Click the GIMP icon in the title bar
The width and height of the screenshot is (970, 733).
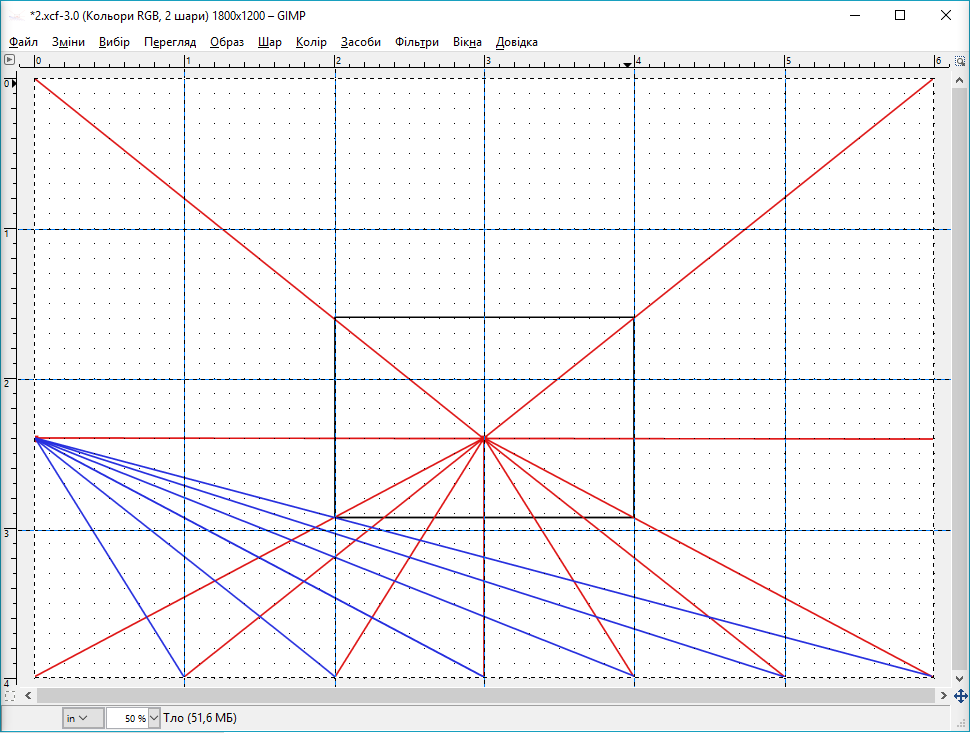[x=16, y=15]
